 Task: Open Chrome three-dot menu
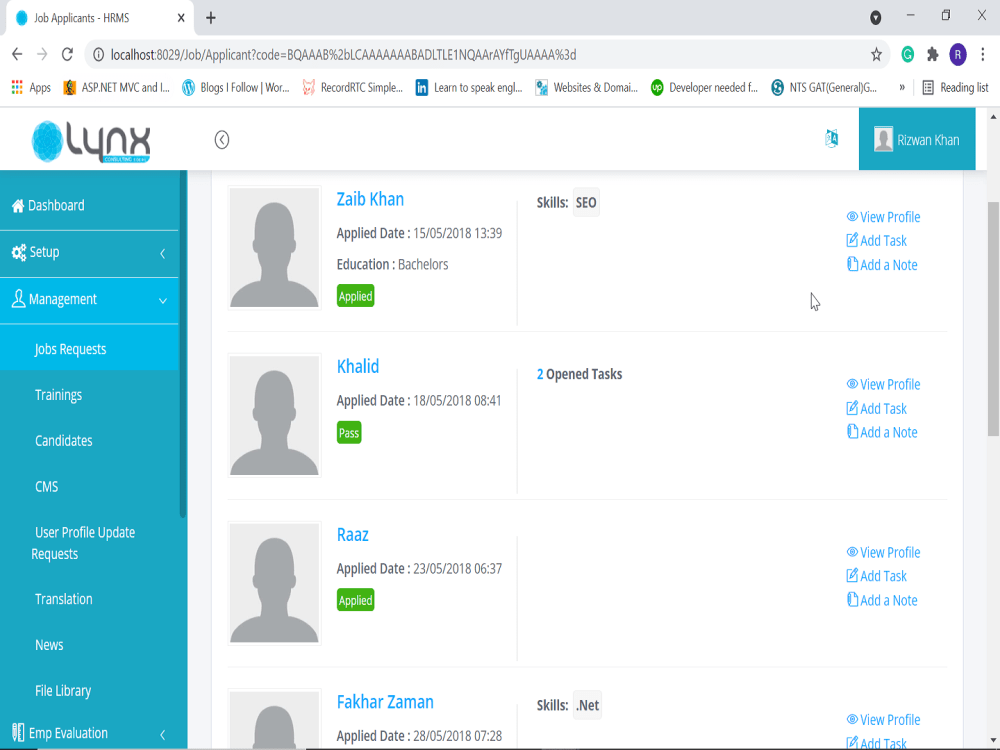983,55
